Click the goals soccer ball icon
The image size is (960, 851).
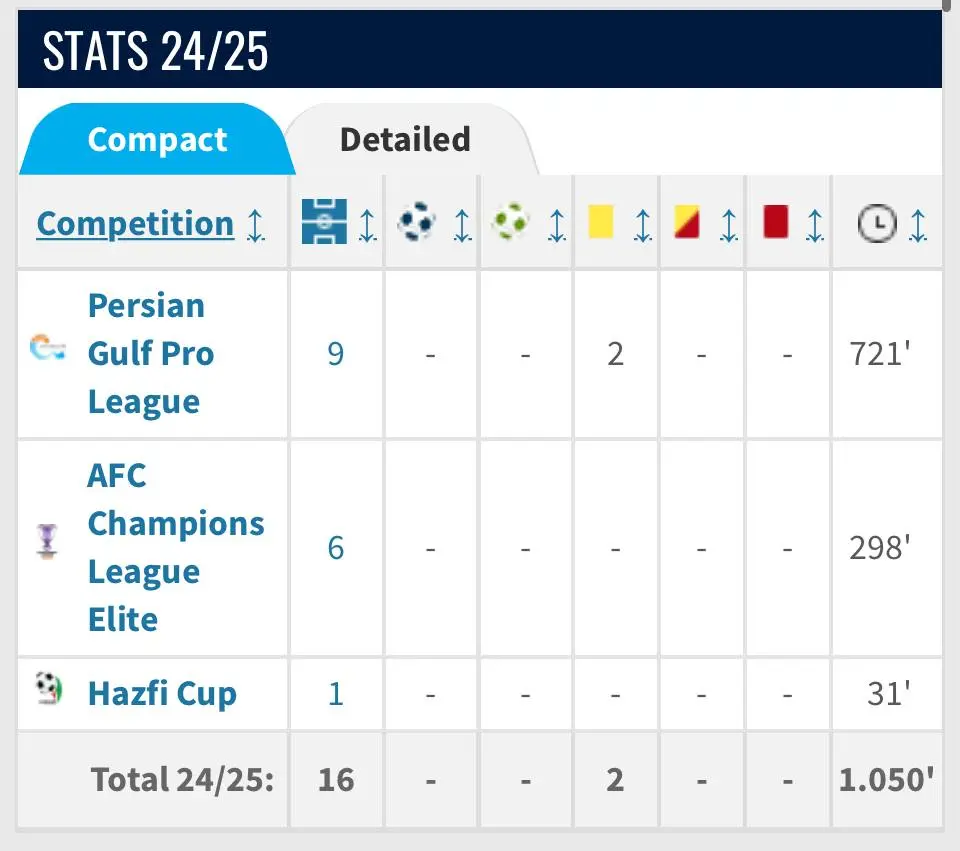point(416,222)
